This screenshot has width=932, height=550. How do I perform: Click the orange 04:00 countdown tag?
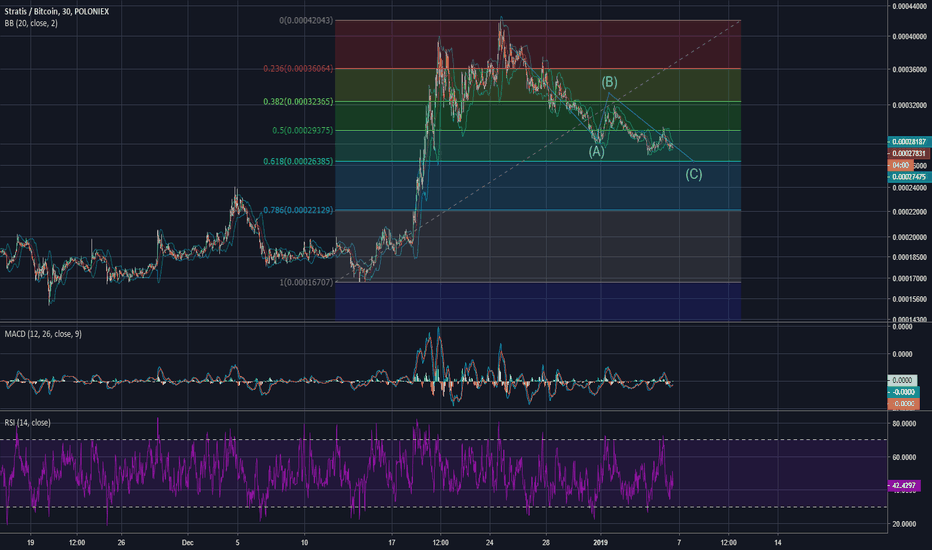[900, 165]
